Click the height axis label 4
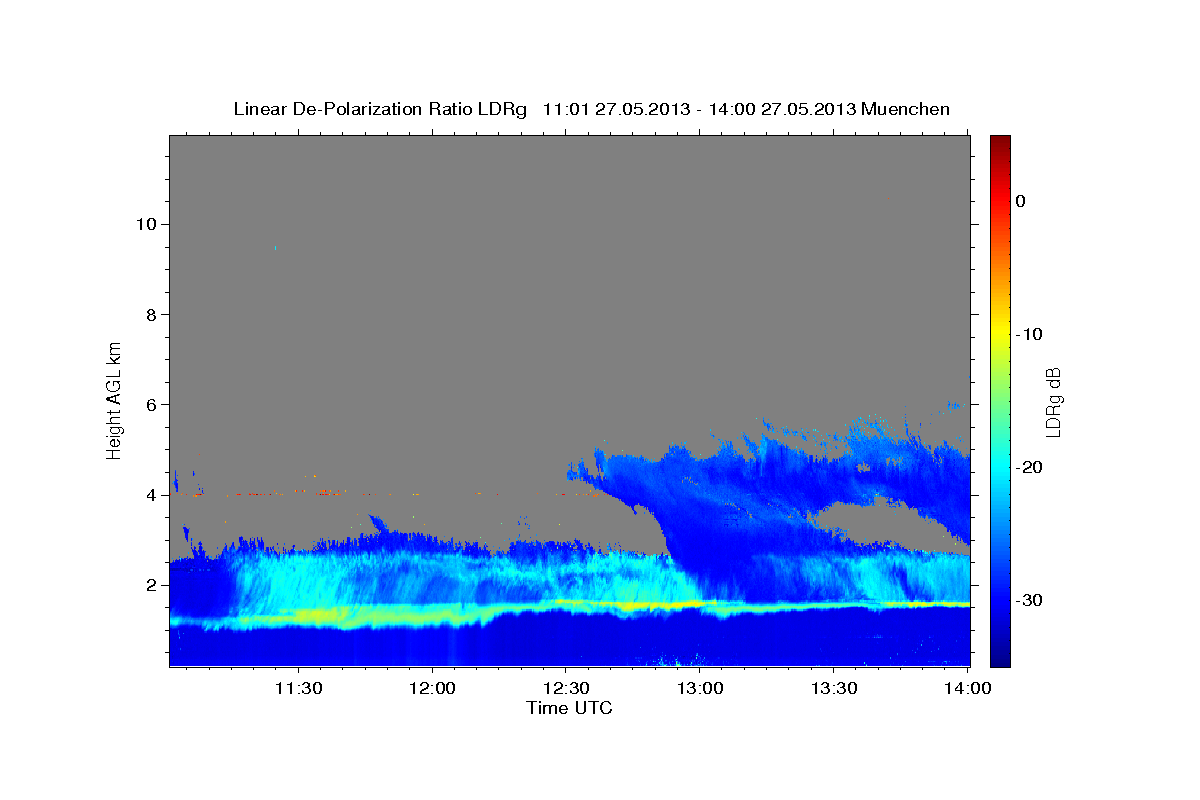 click(x=151, y=495)
